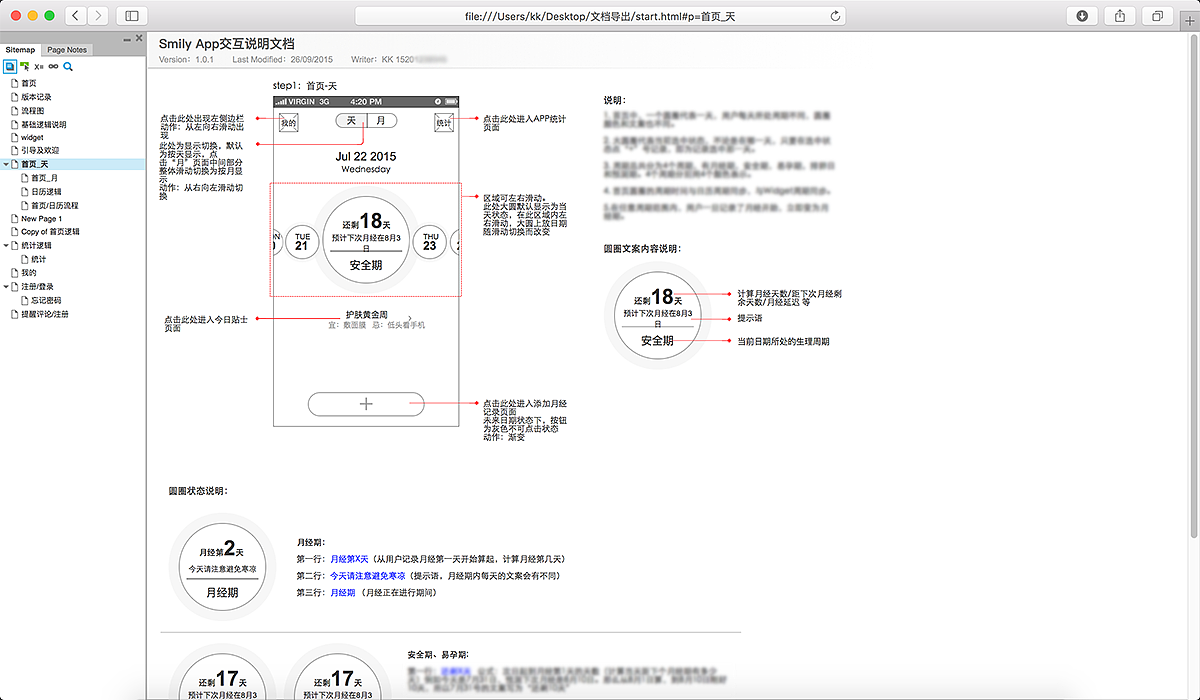
Task: Open tab overview with the tabs icon
Action: click(x=1157, y=15)
